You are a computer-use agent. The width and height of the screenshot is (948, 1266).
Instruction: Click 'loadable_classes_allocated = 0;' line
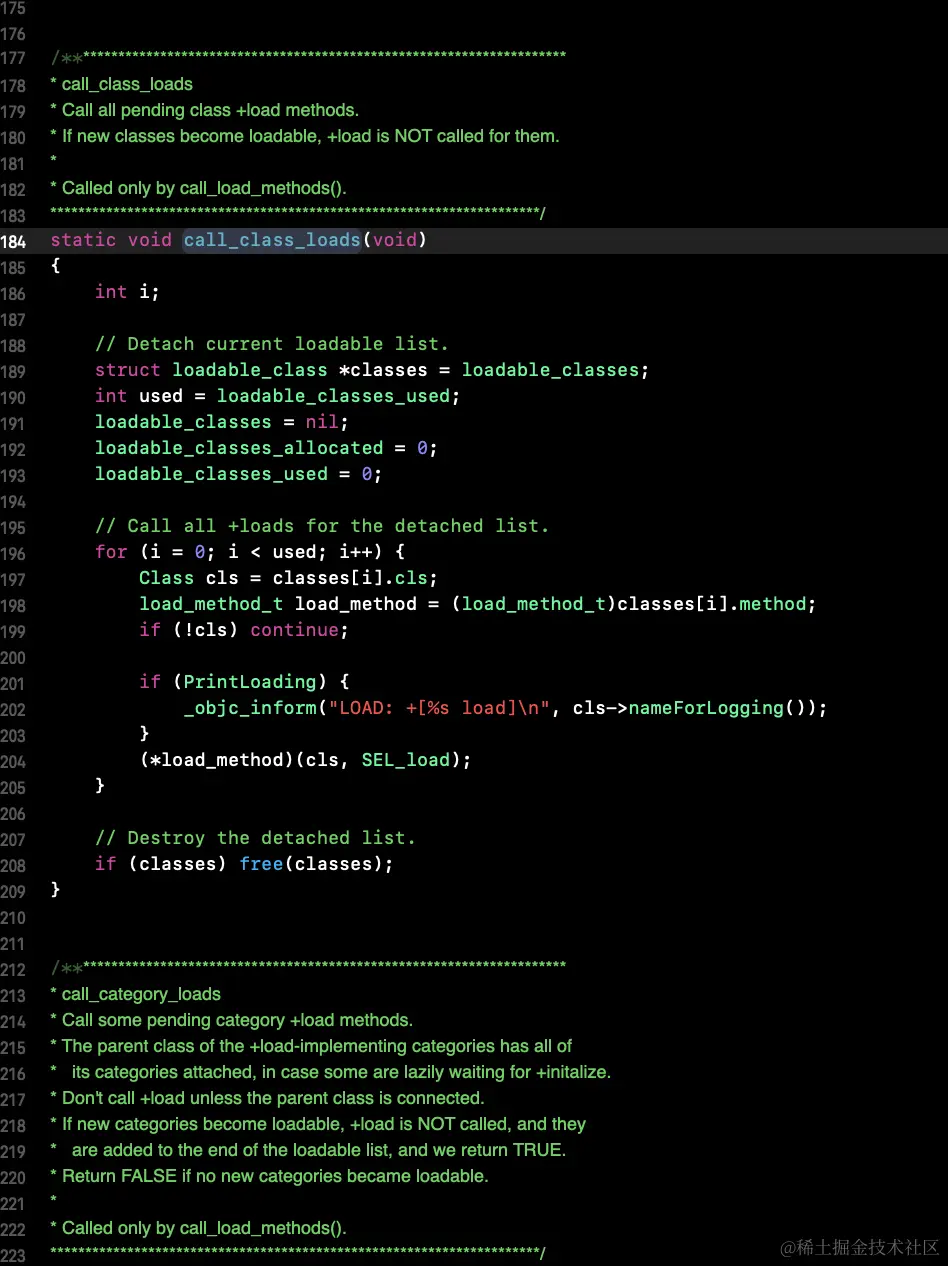point(266,448)
